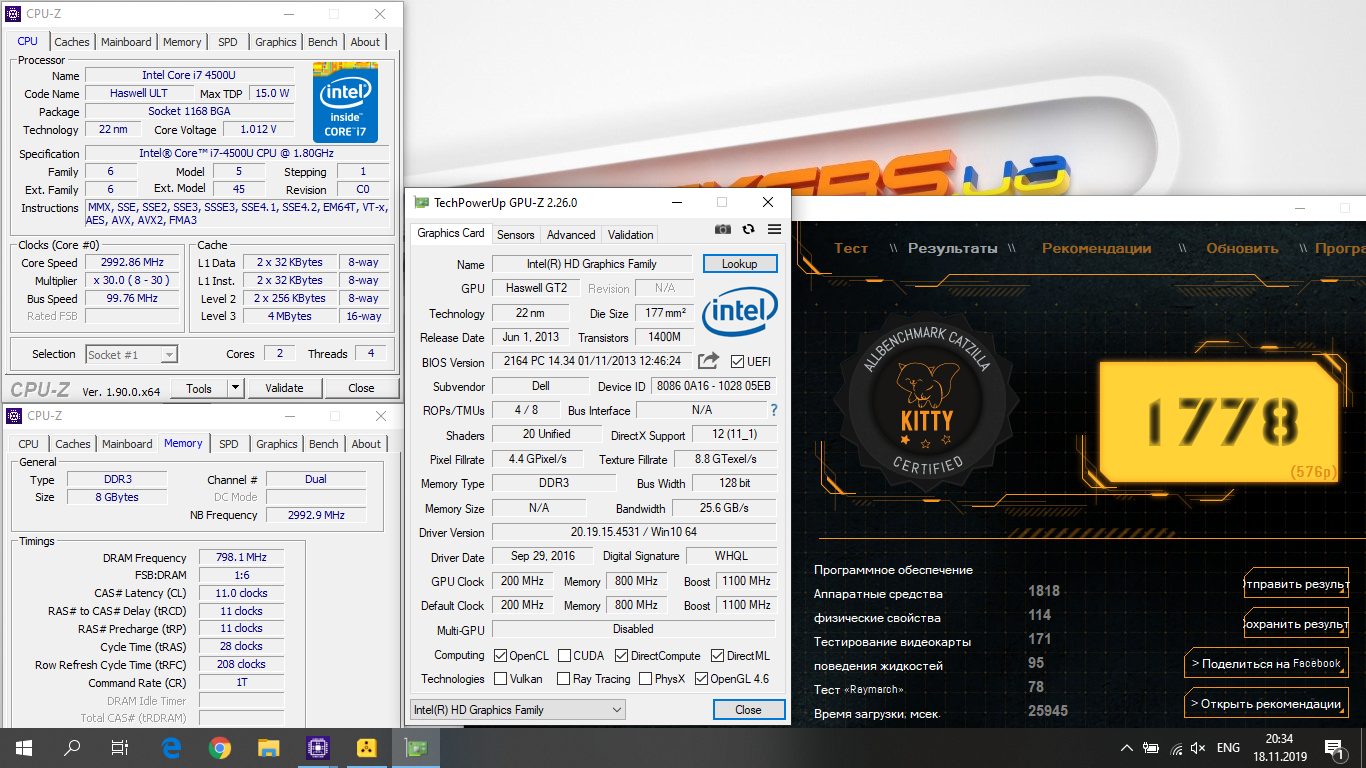Click the volume tray icon
The height and width of the screenshot is (768, 1366).
pyautogui.click(x=1198, y=748)
